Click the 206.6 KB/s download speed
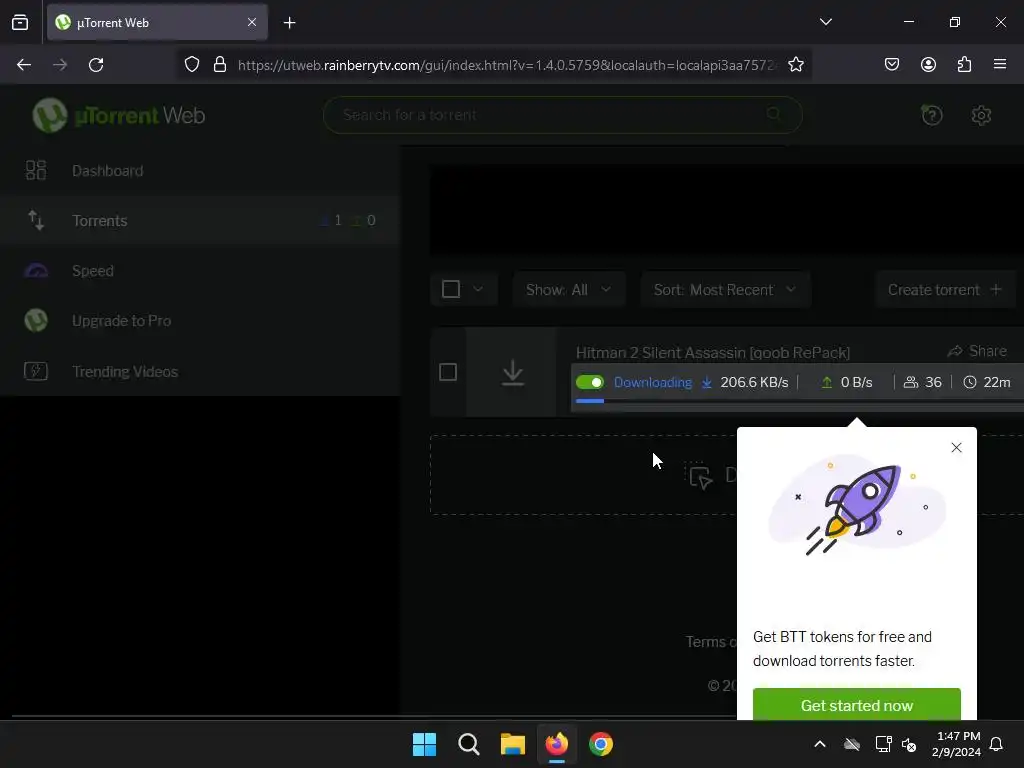This screenshot has height=768, width=1024. [x=754, y=382]
